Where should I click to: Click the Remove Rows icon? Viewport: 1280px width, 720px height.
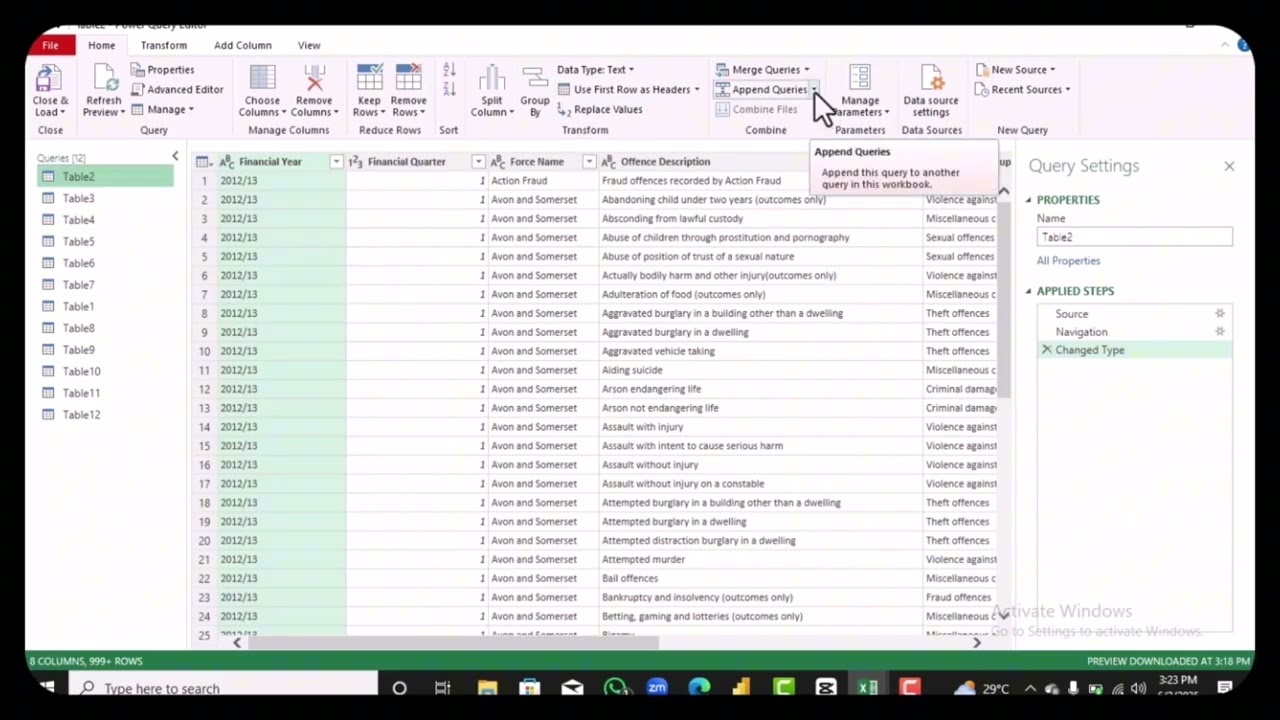pyautogui.click(x=408, y=79)
